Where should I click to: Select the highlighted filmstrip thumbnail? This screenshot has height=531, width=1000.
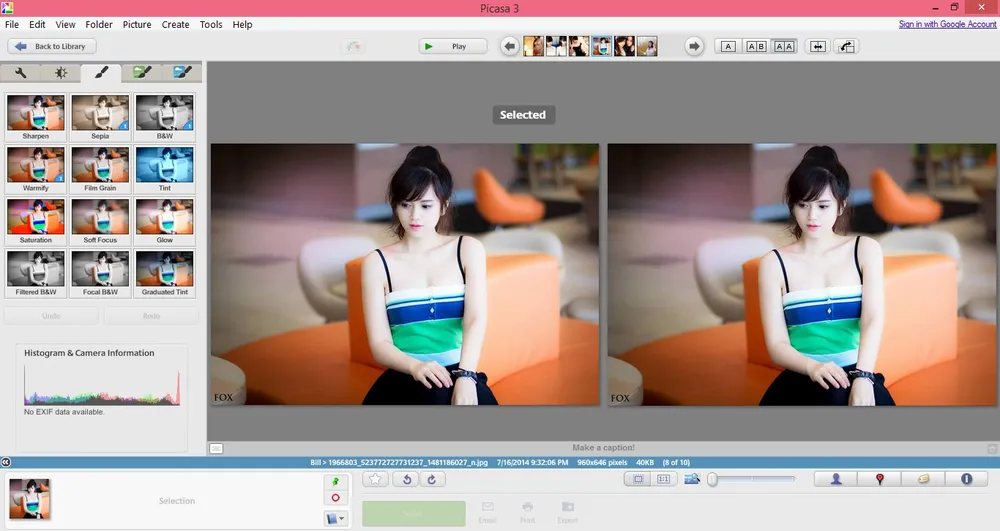coord(601,47)
